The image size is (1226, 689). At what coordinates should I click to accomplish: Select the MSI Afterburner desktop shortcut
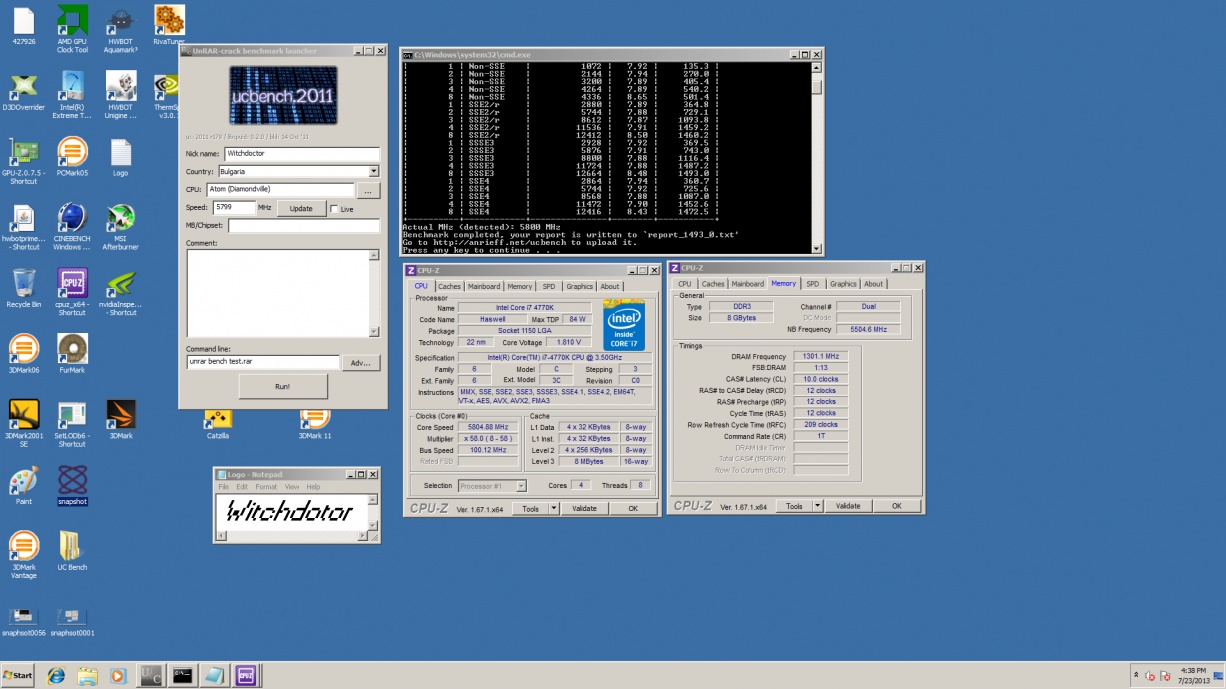[120, 217]
